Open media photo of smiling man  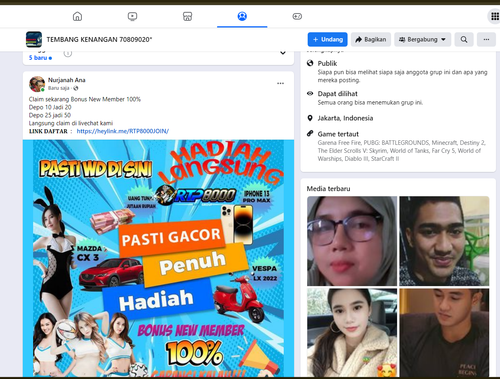444,241
